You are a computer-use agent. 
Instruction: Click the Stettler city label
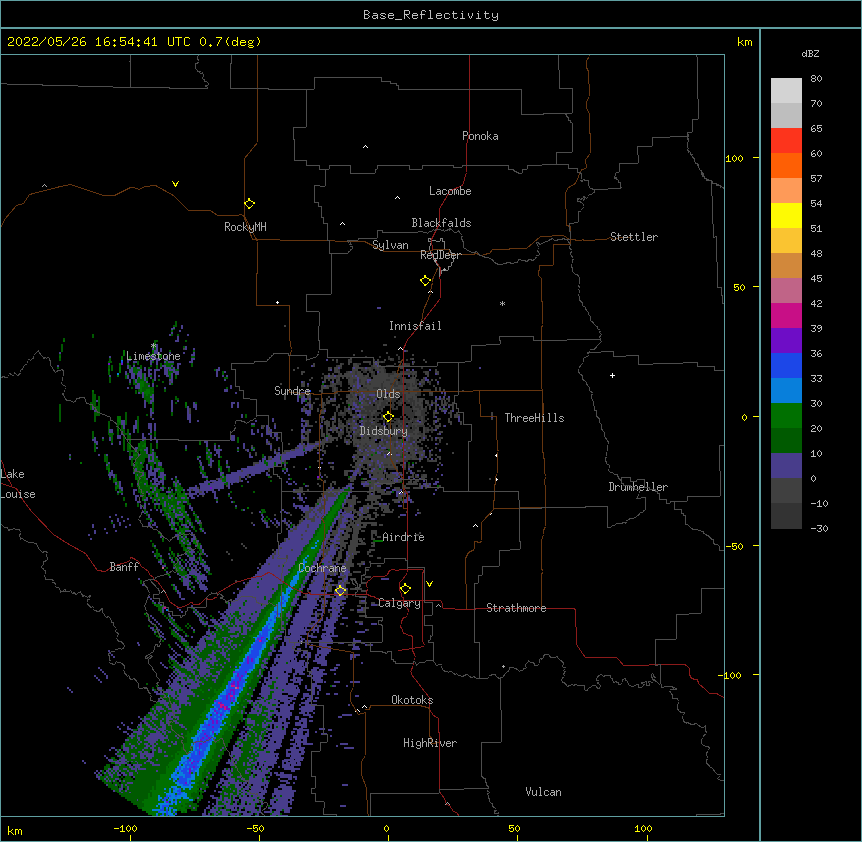coord(634,237)
